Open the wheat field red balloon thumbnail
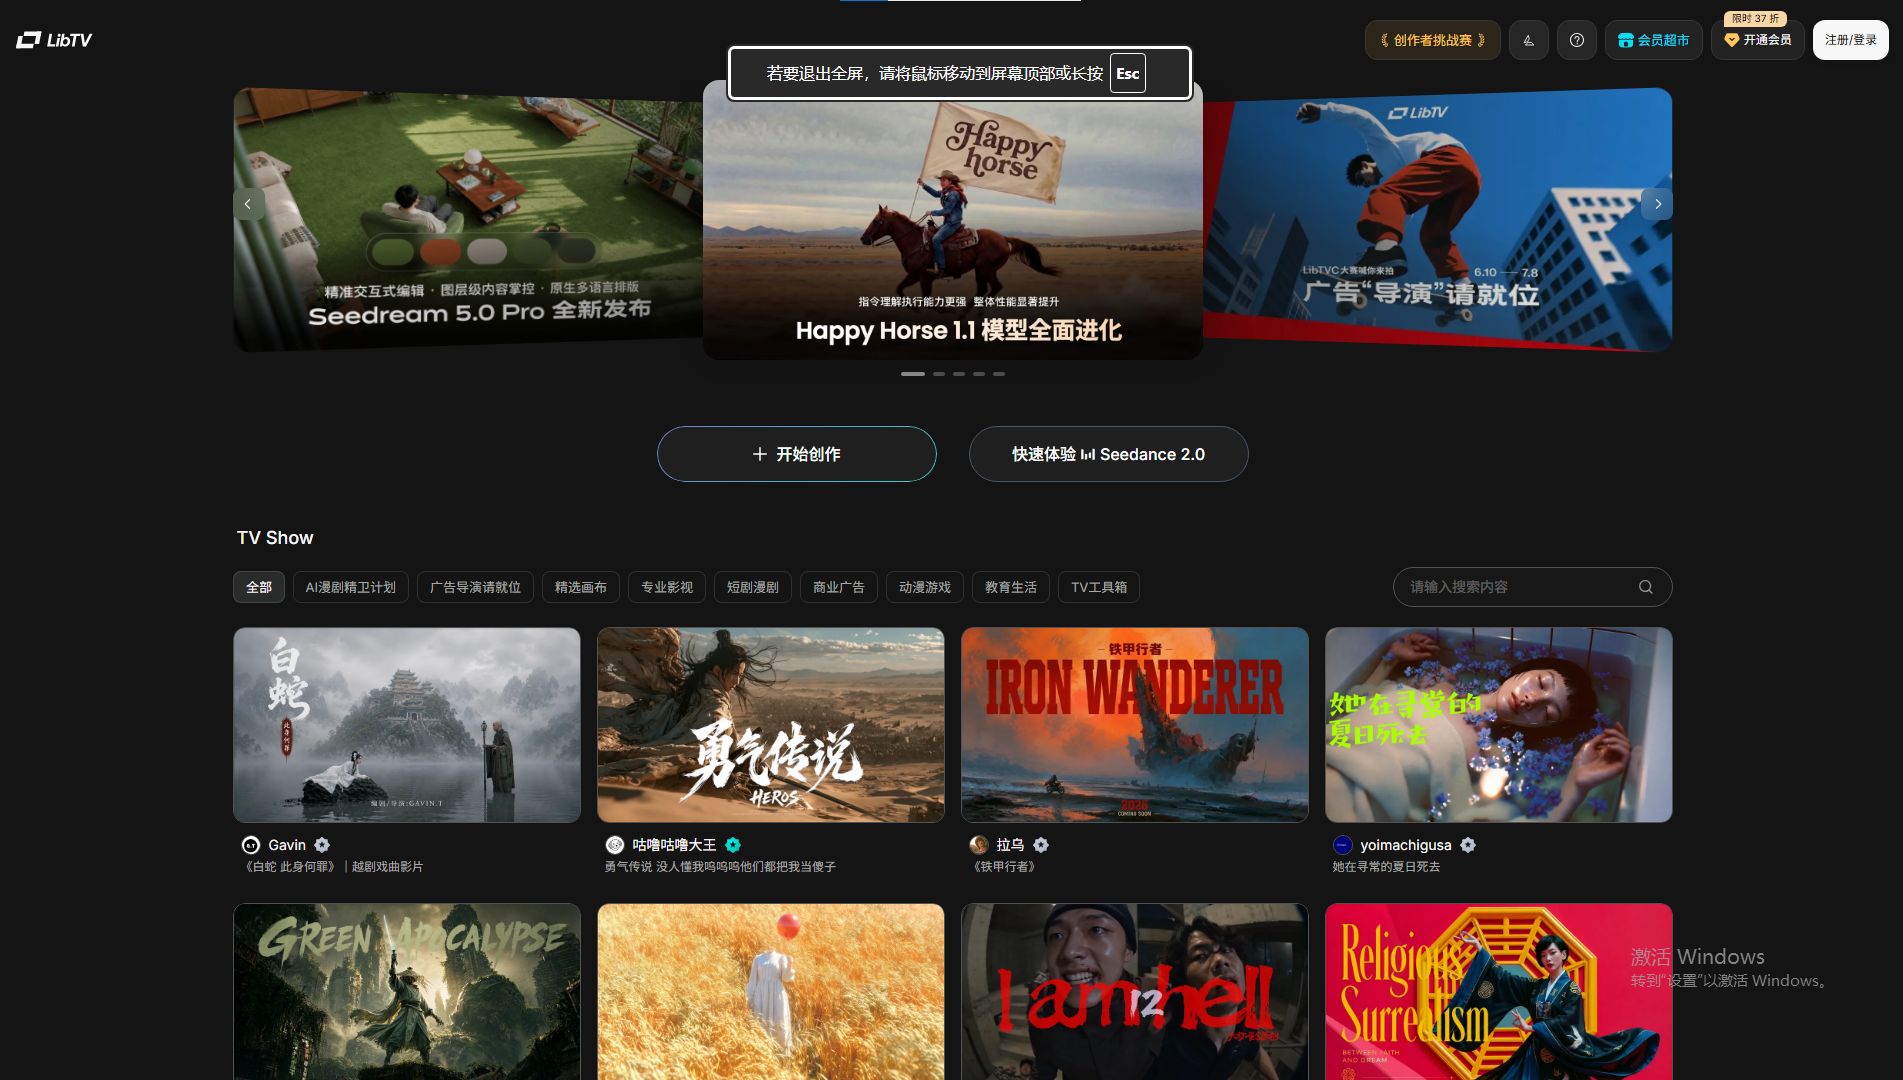Viewport: 1903px width, 1080px height. [771, 992]
